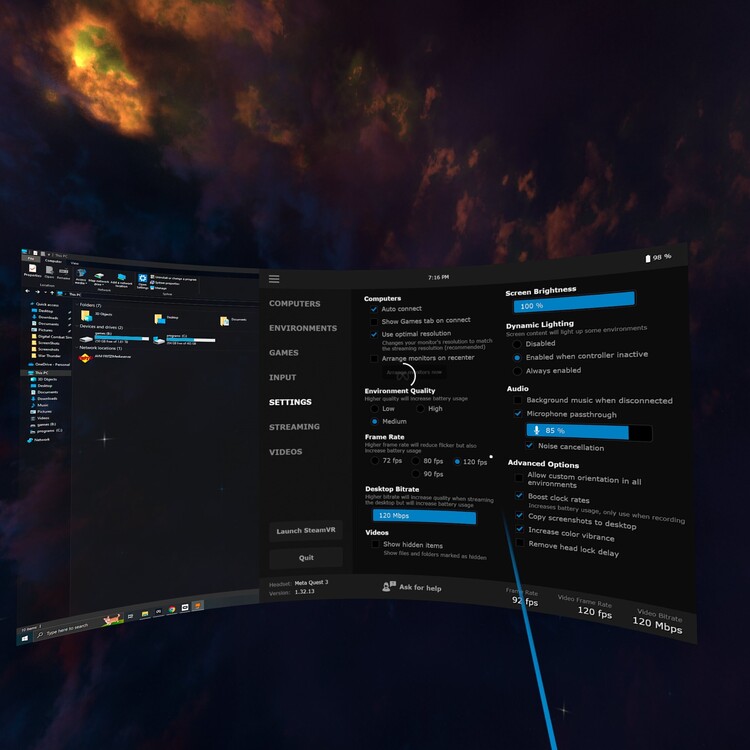Click the Quit button
750x750 pixels.
306,558
